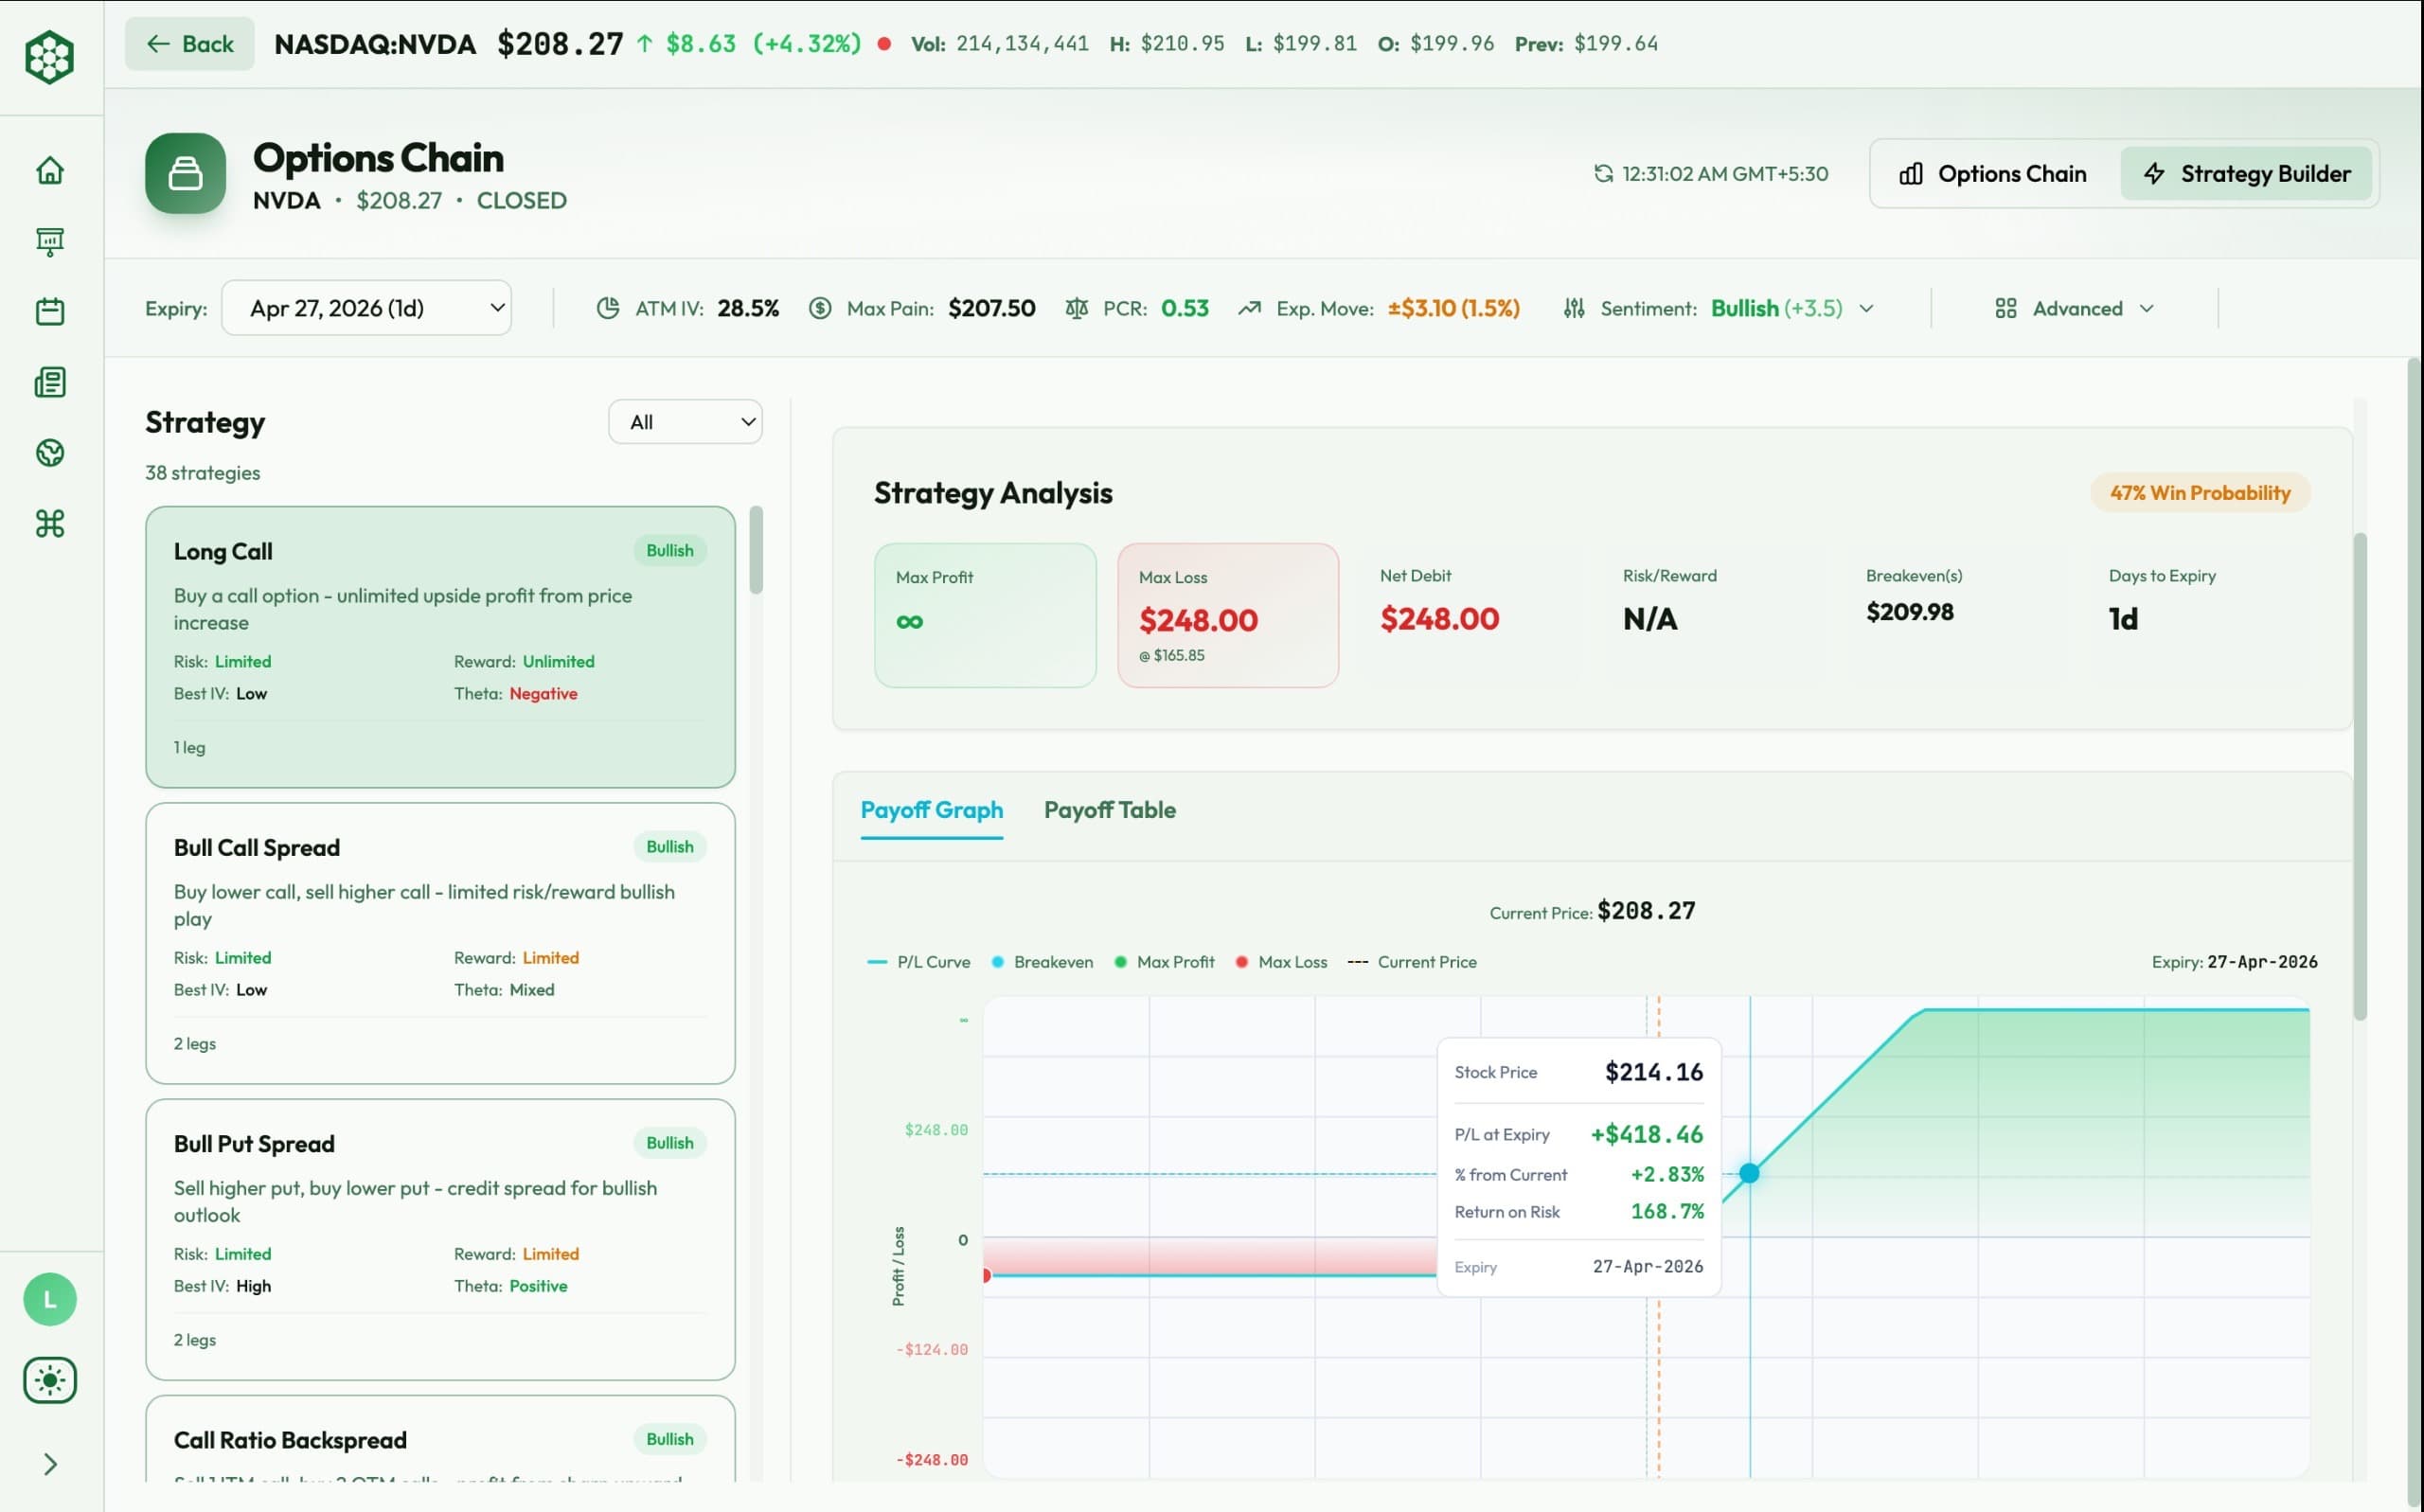Select the Bull Call Spread strategy card
2424x1512 pixels.
pyautogui.click(x=440, y=943)
